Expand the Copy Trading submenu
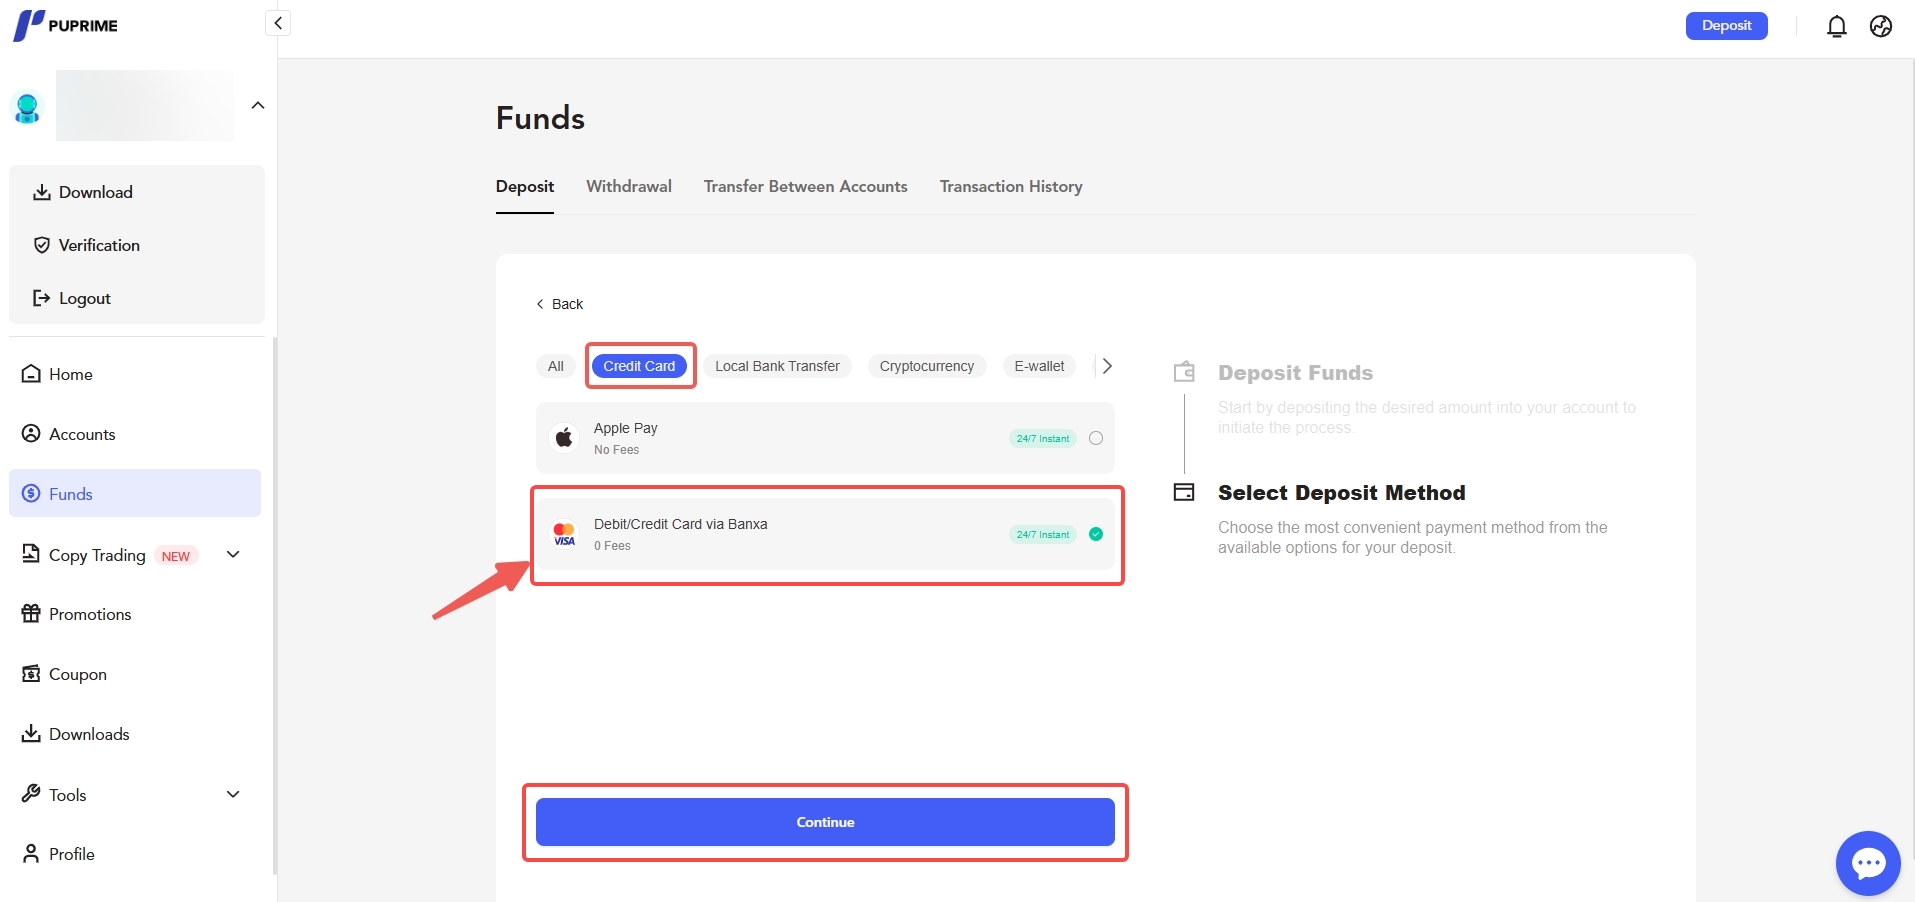The height and width of the screenshot is (902, 1915). 233,555
